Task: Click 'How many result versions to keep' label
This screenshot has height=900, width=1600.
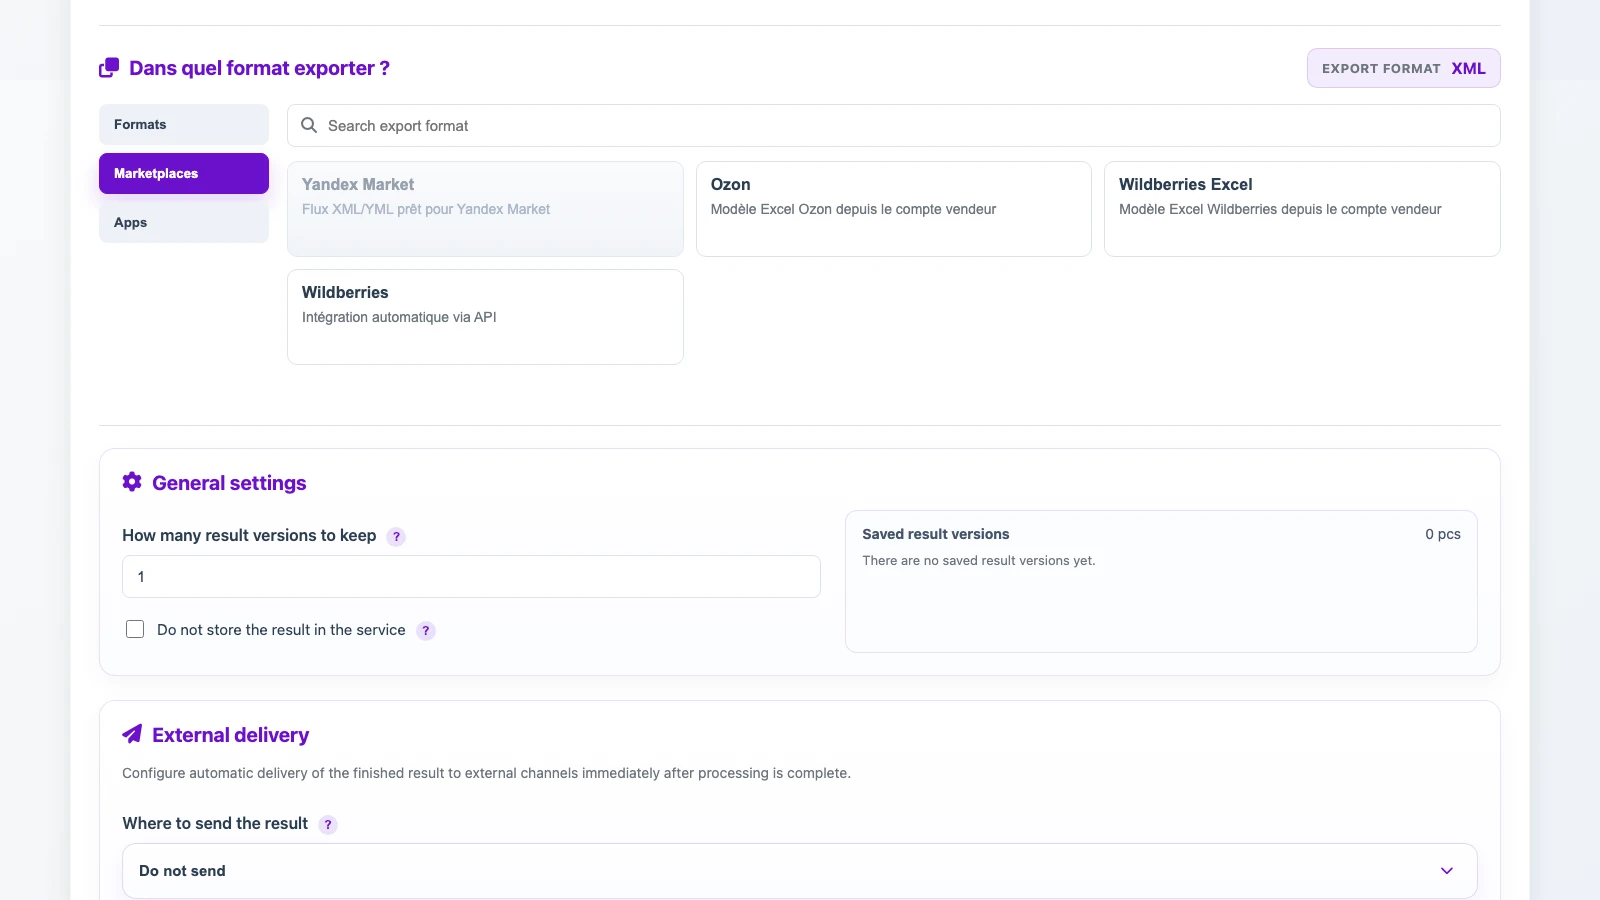Action: pyautogui.click(x=249, y=536)
